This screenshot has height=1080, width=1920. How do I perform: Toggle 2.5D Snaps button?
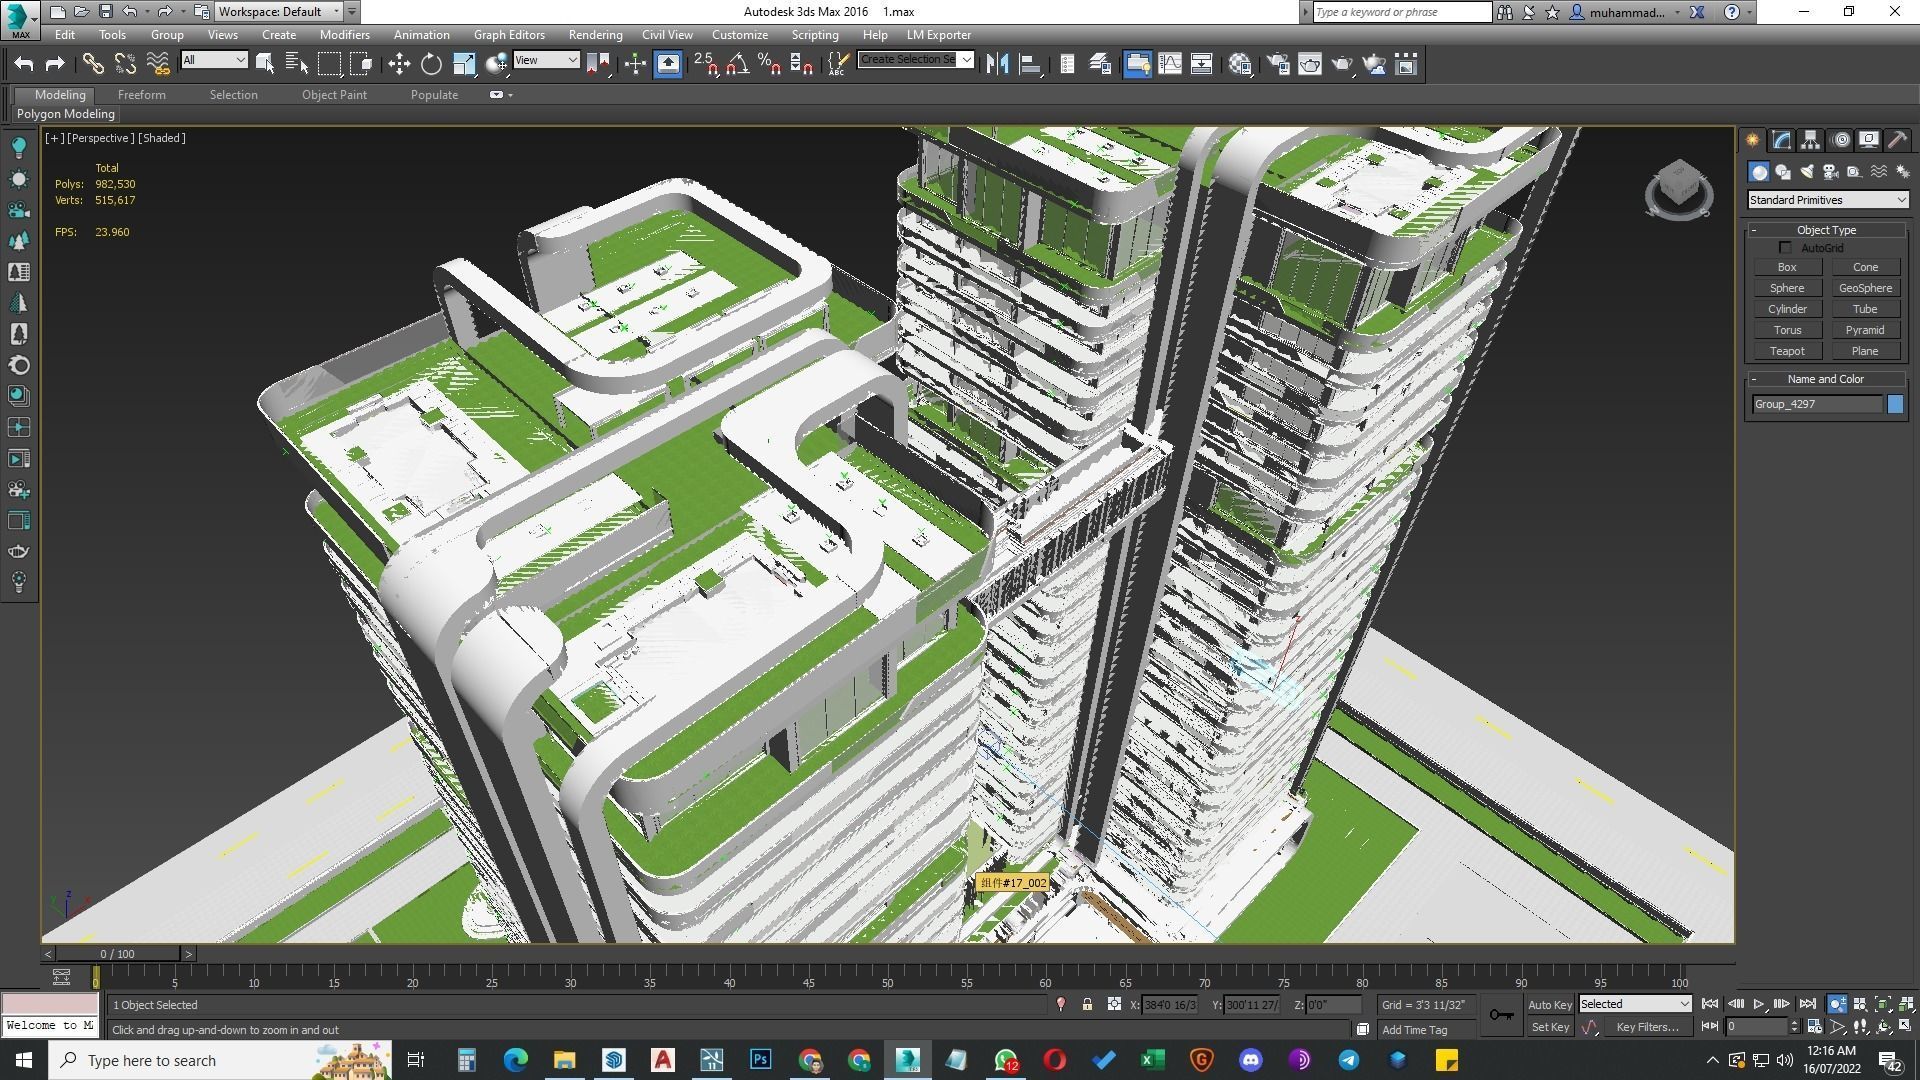(x=705, y=64)
